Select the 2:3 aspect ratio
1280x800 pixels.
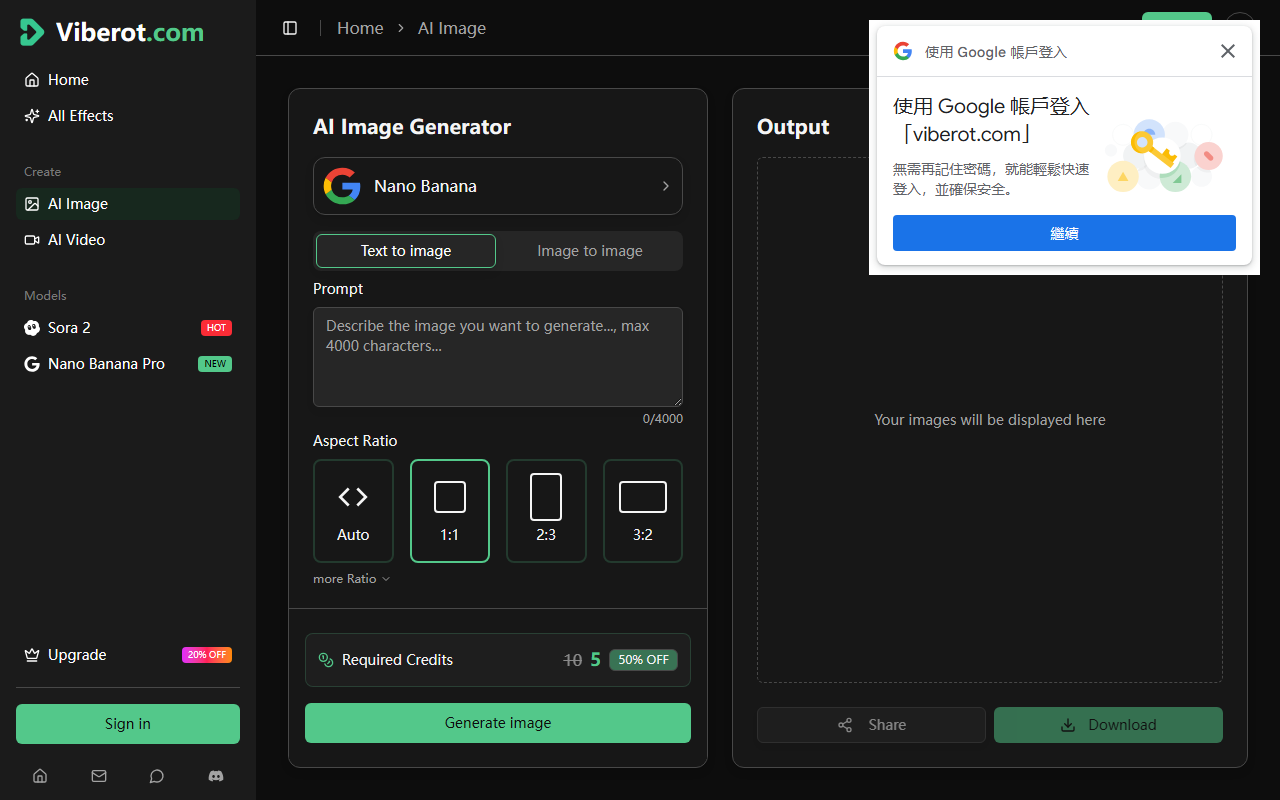pos(546,511)
